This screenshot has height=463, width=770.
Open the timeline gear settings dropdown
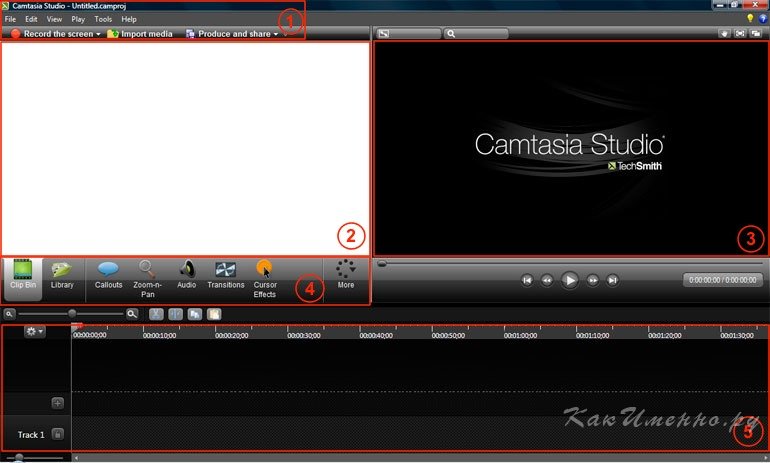coord(34,331)
